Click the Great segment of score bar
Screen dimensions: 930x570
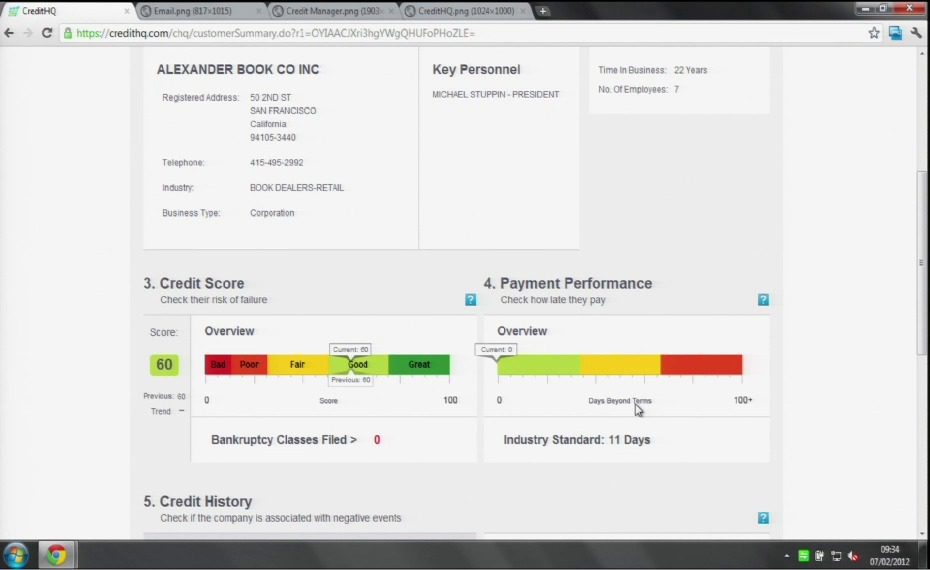419,364
